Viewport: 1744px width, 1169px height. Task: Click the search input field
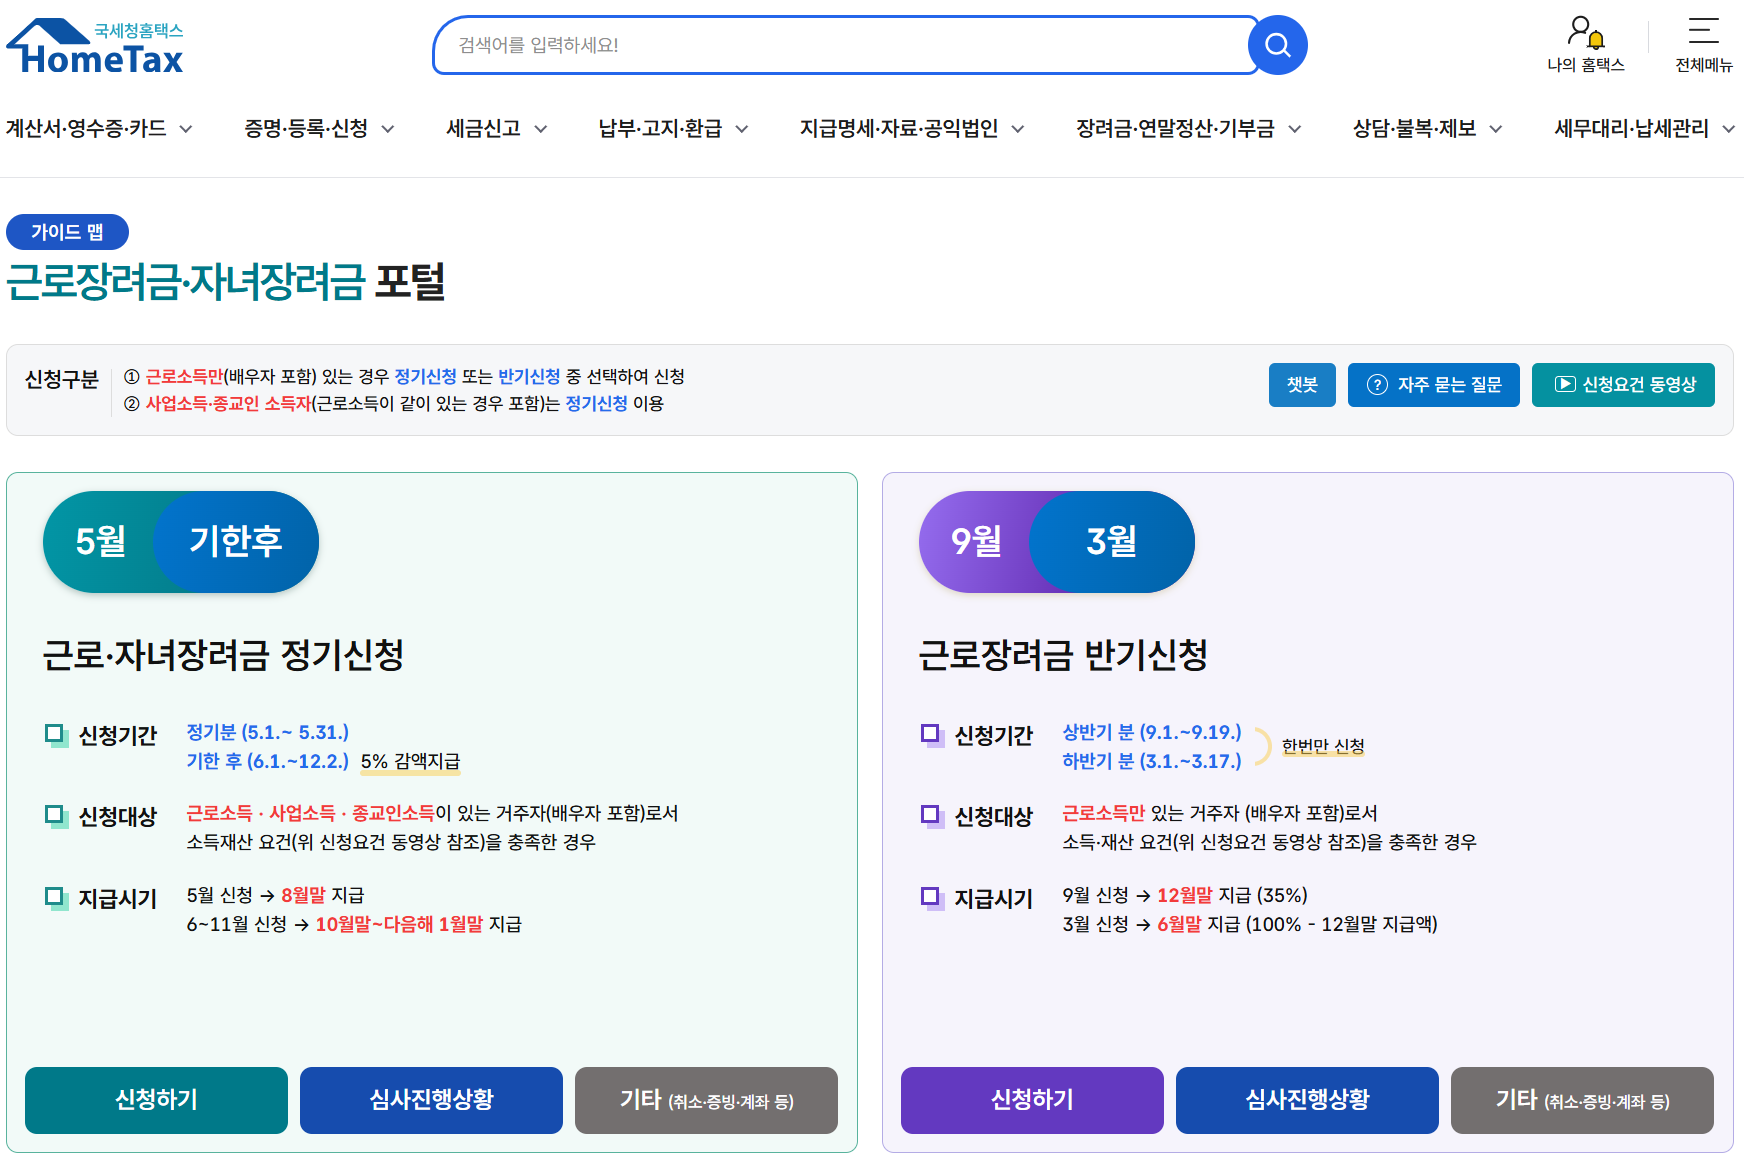(x=845, y=45)
